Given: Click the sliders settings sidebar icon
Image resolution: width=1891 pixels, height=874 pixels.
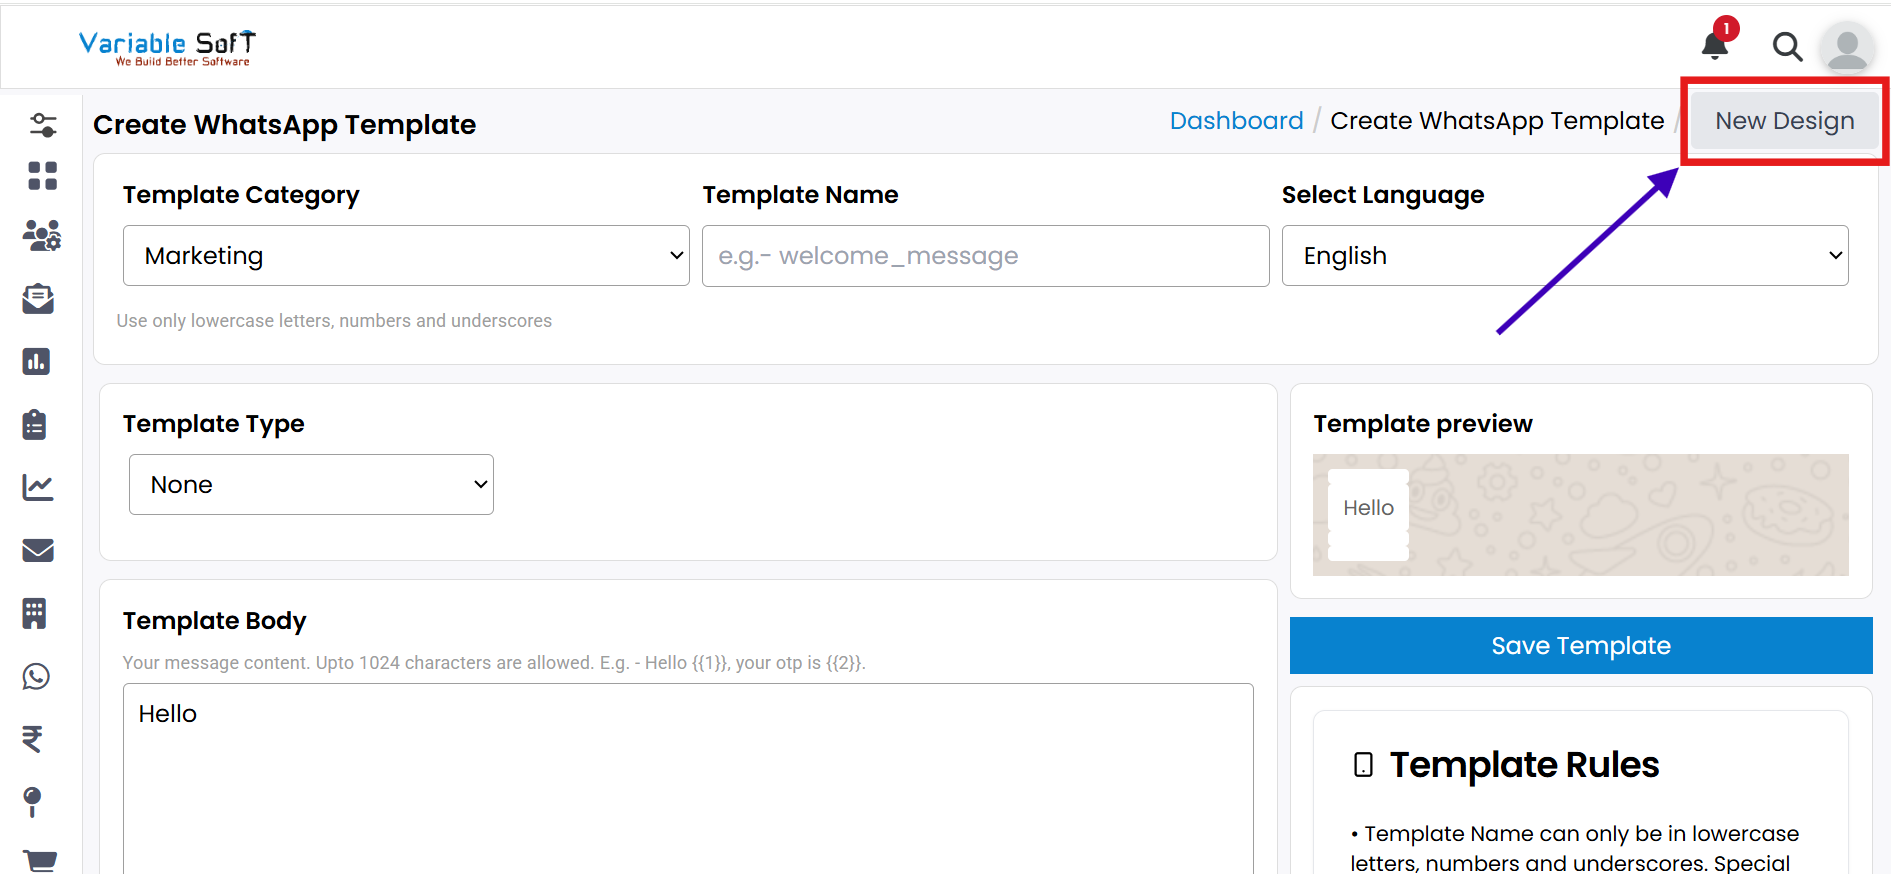Looking at the screenshot, I should 42,125.
